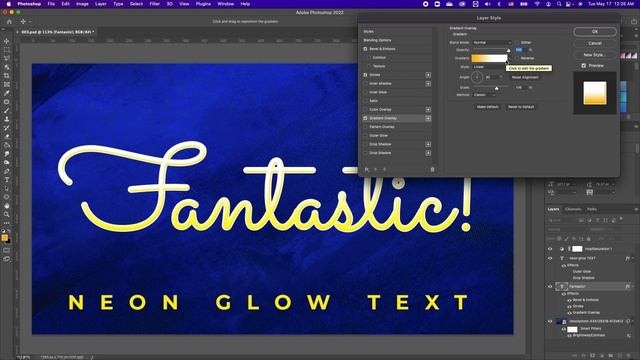Click OK in Layer Style dialog
Image resolution: width=640 pixels, height=360 pixels.
tap(595, 31)
